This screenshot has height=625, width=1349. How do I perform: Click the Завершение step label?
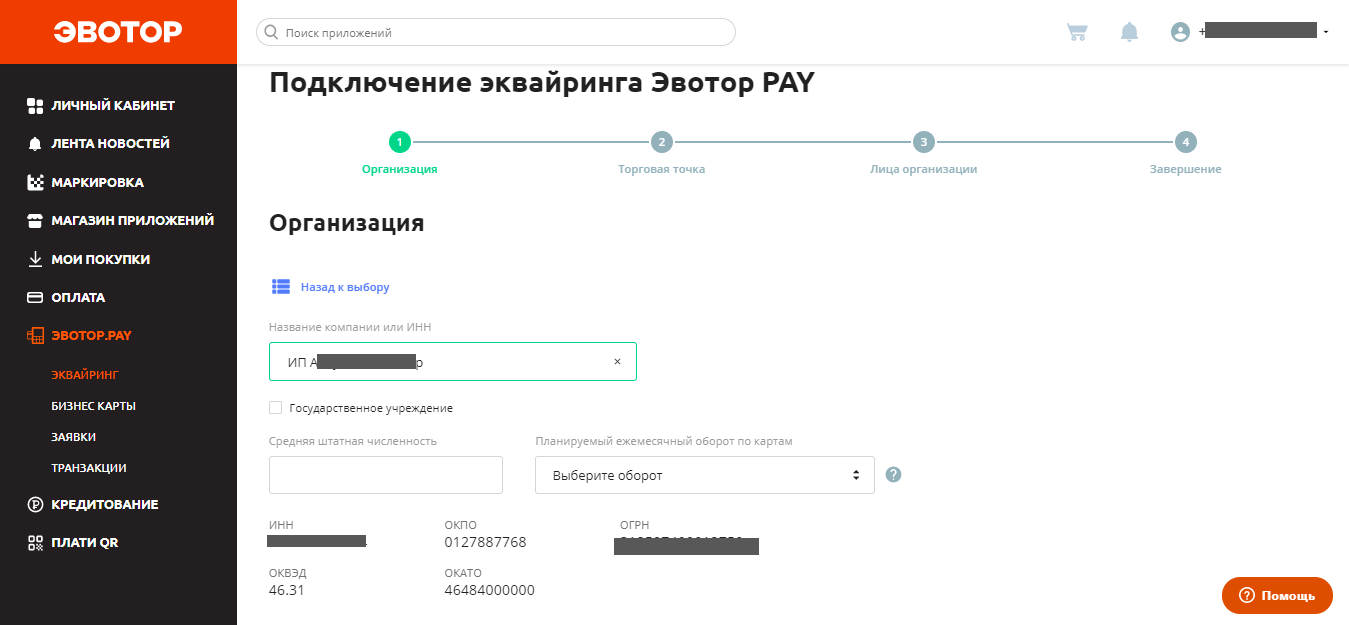click(x=1185, y=169)
